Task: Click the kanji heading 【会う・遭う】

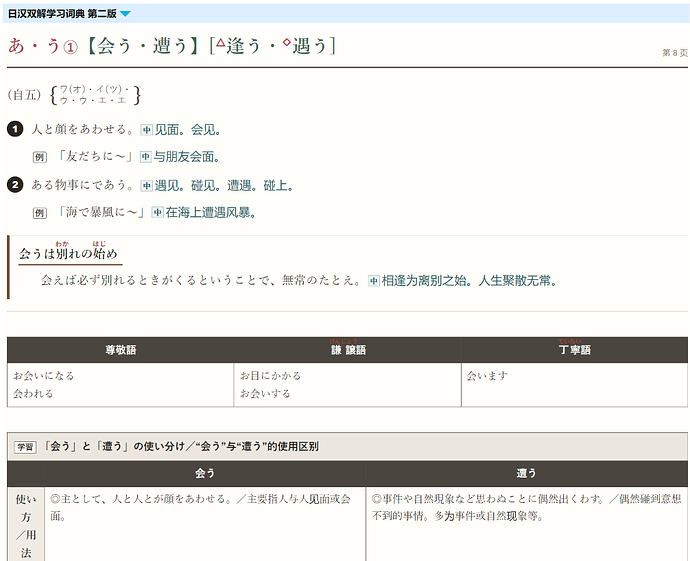Action: [144, 46]
